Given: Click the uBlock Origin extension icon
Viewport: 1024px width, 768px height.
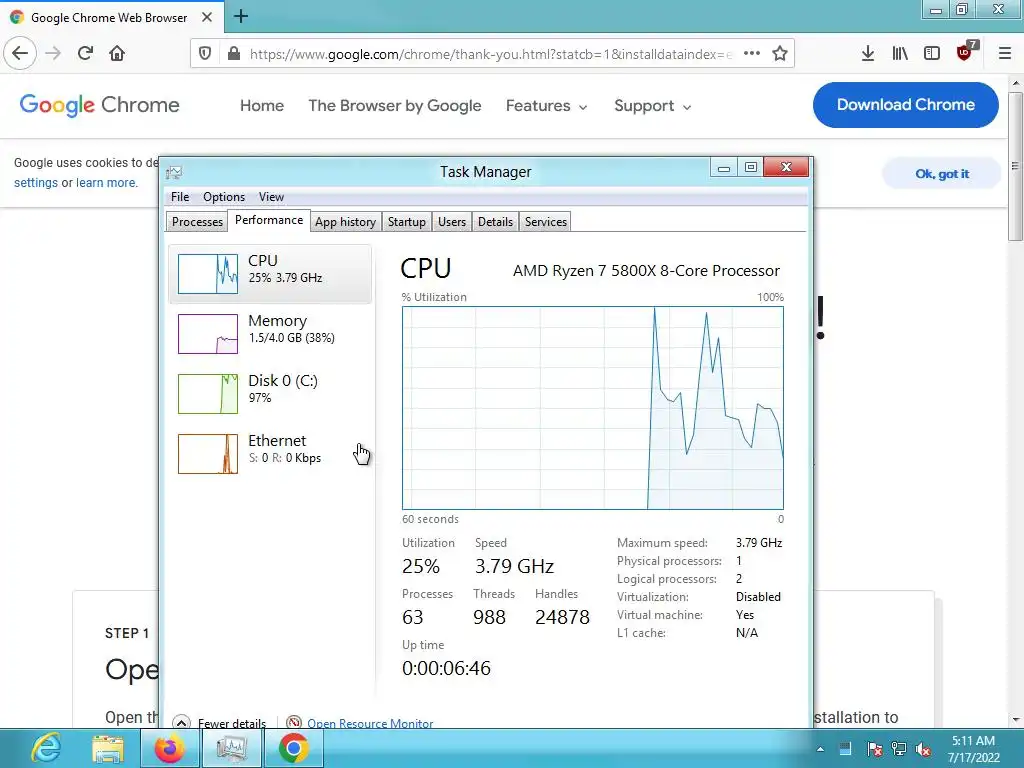Looking at the screenshot, I should tap(965, 52).
